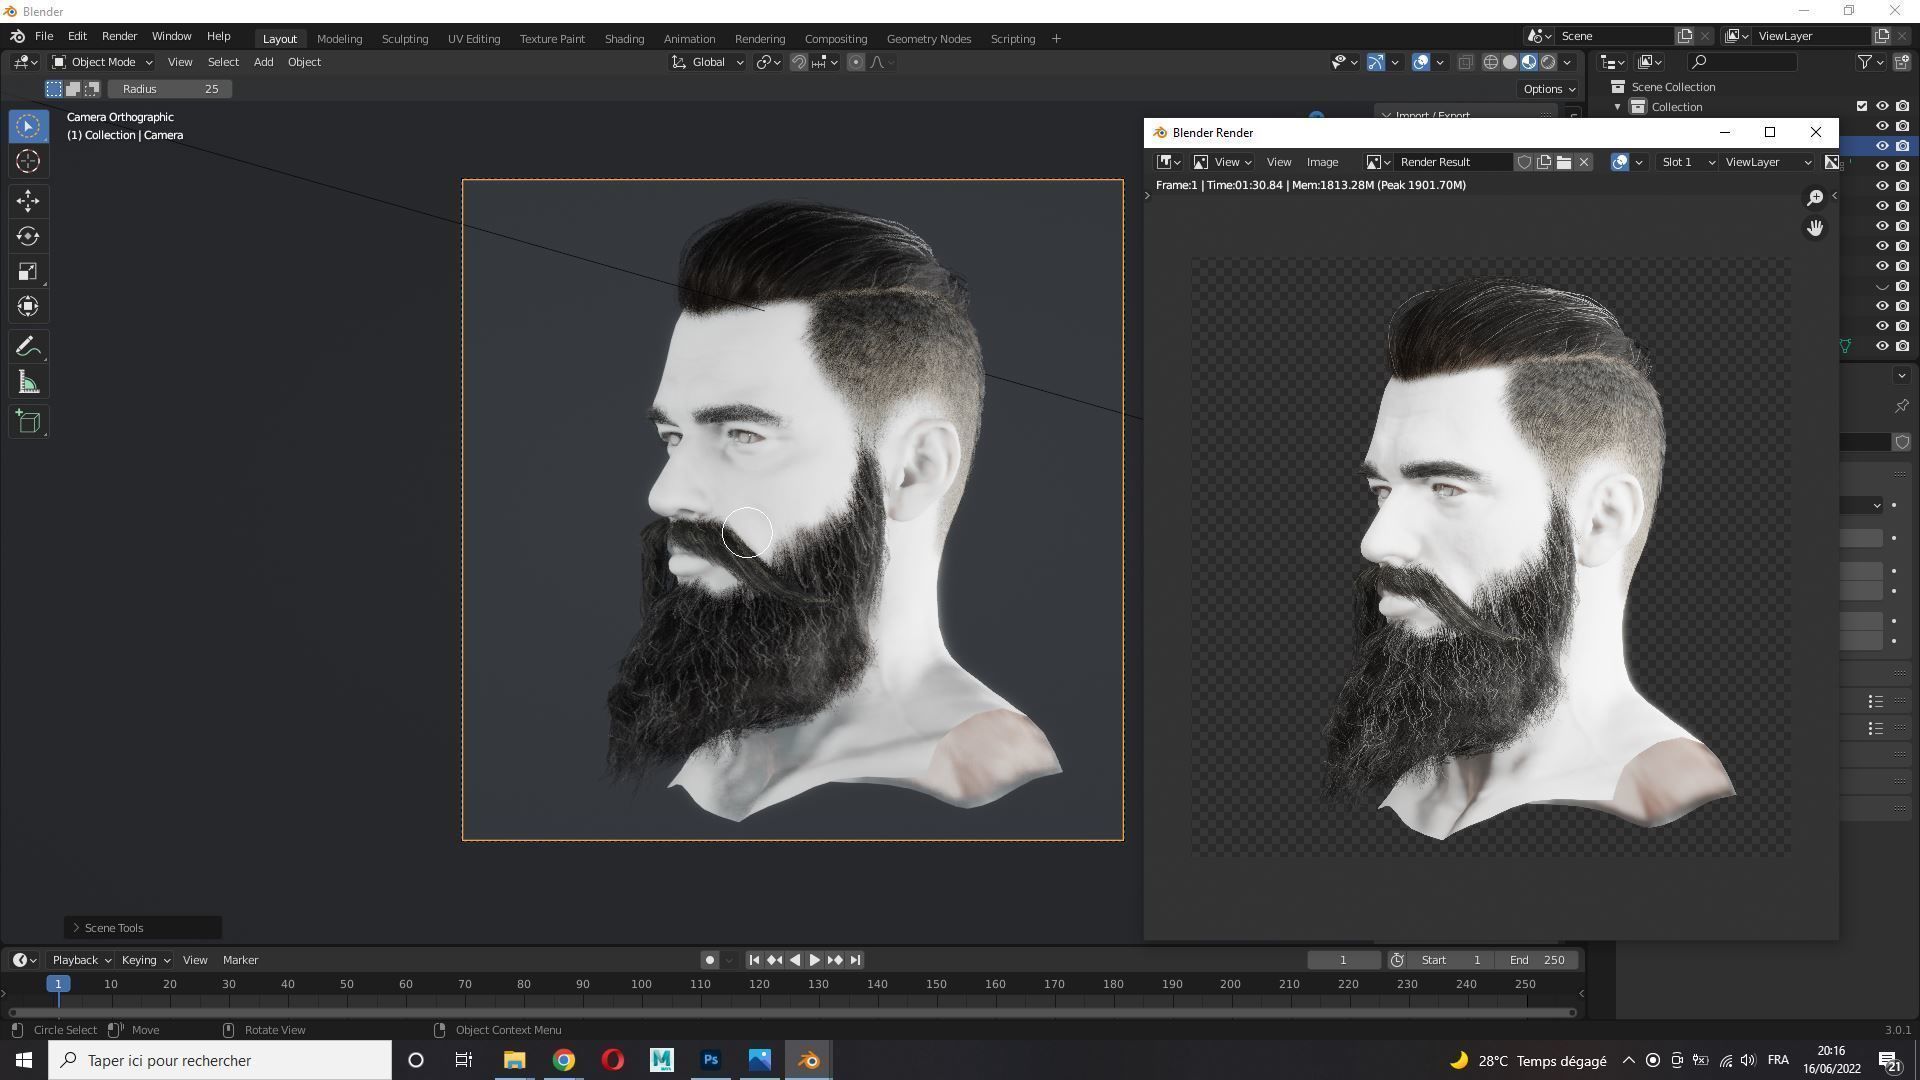Click End frame field 250

point(1538,960)
